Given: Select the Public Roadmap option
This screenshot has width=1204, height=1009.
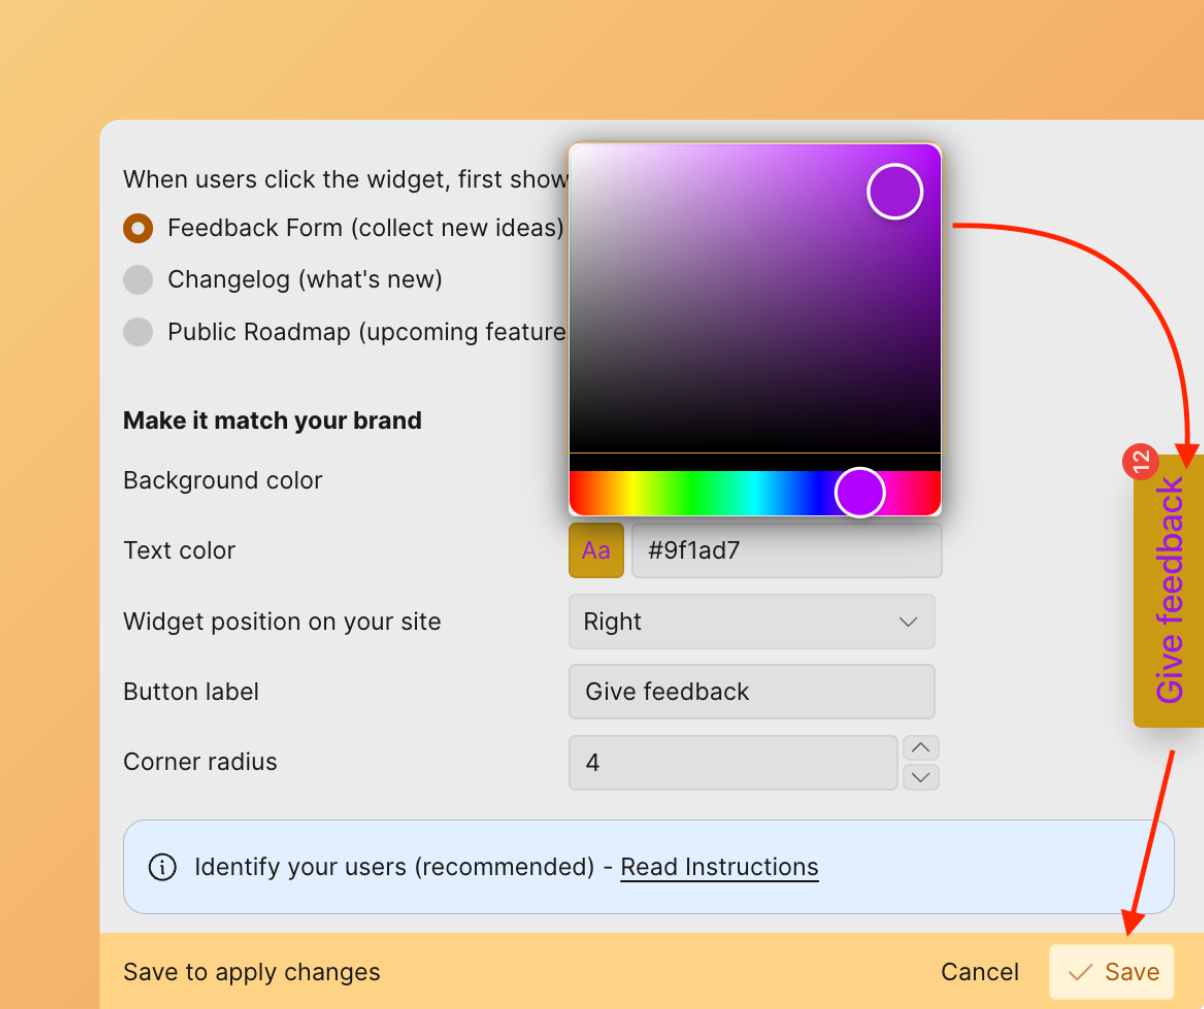Looking at the screenshot, I should tap(137, 332).
